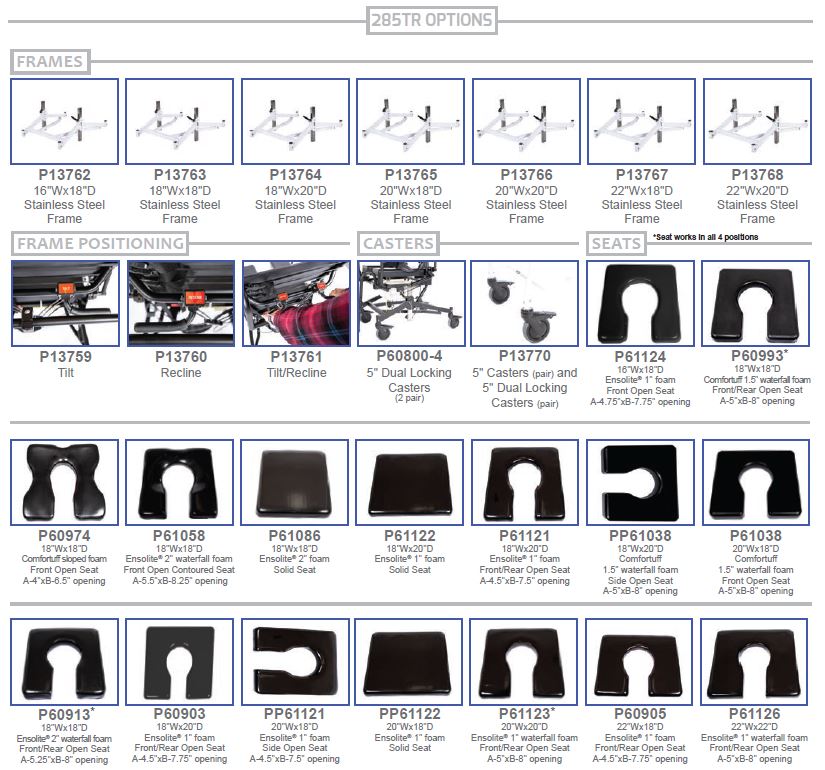
Task: Open the P60800-4 dual locking casters image
Action: (x=410, y=304)
